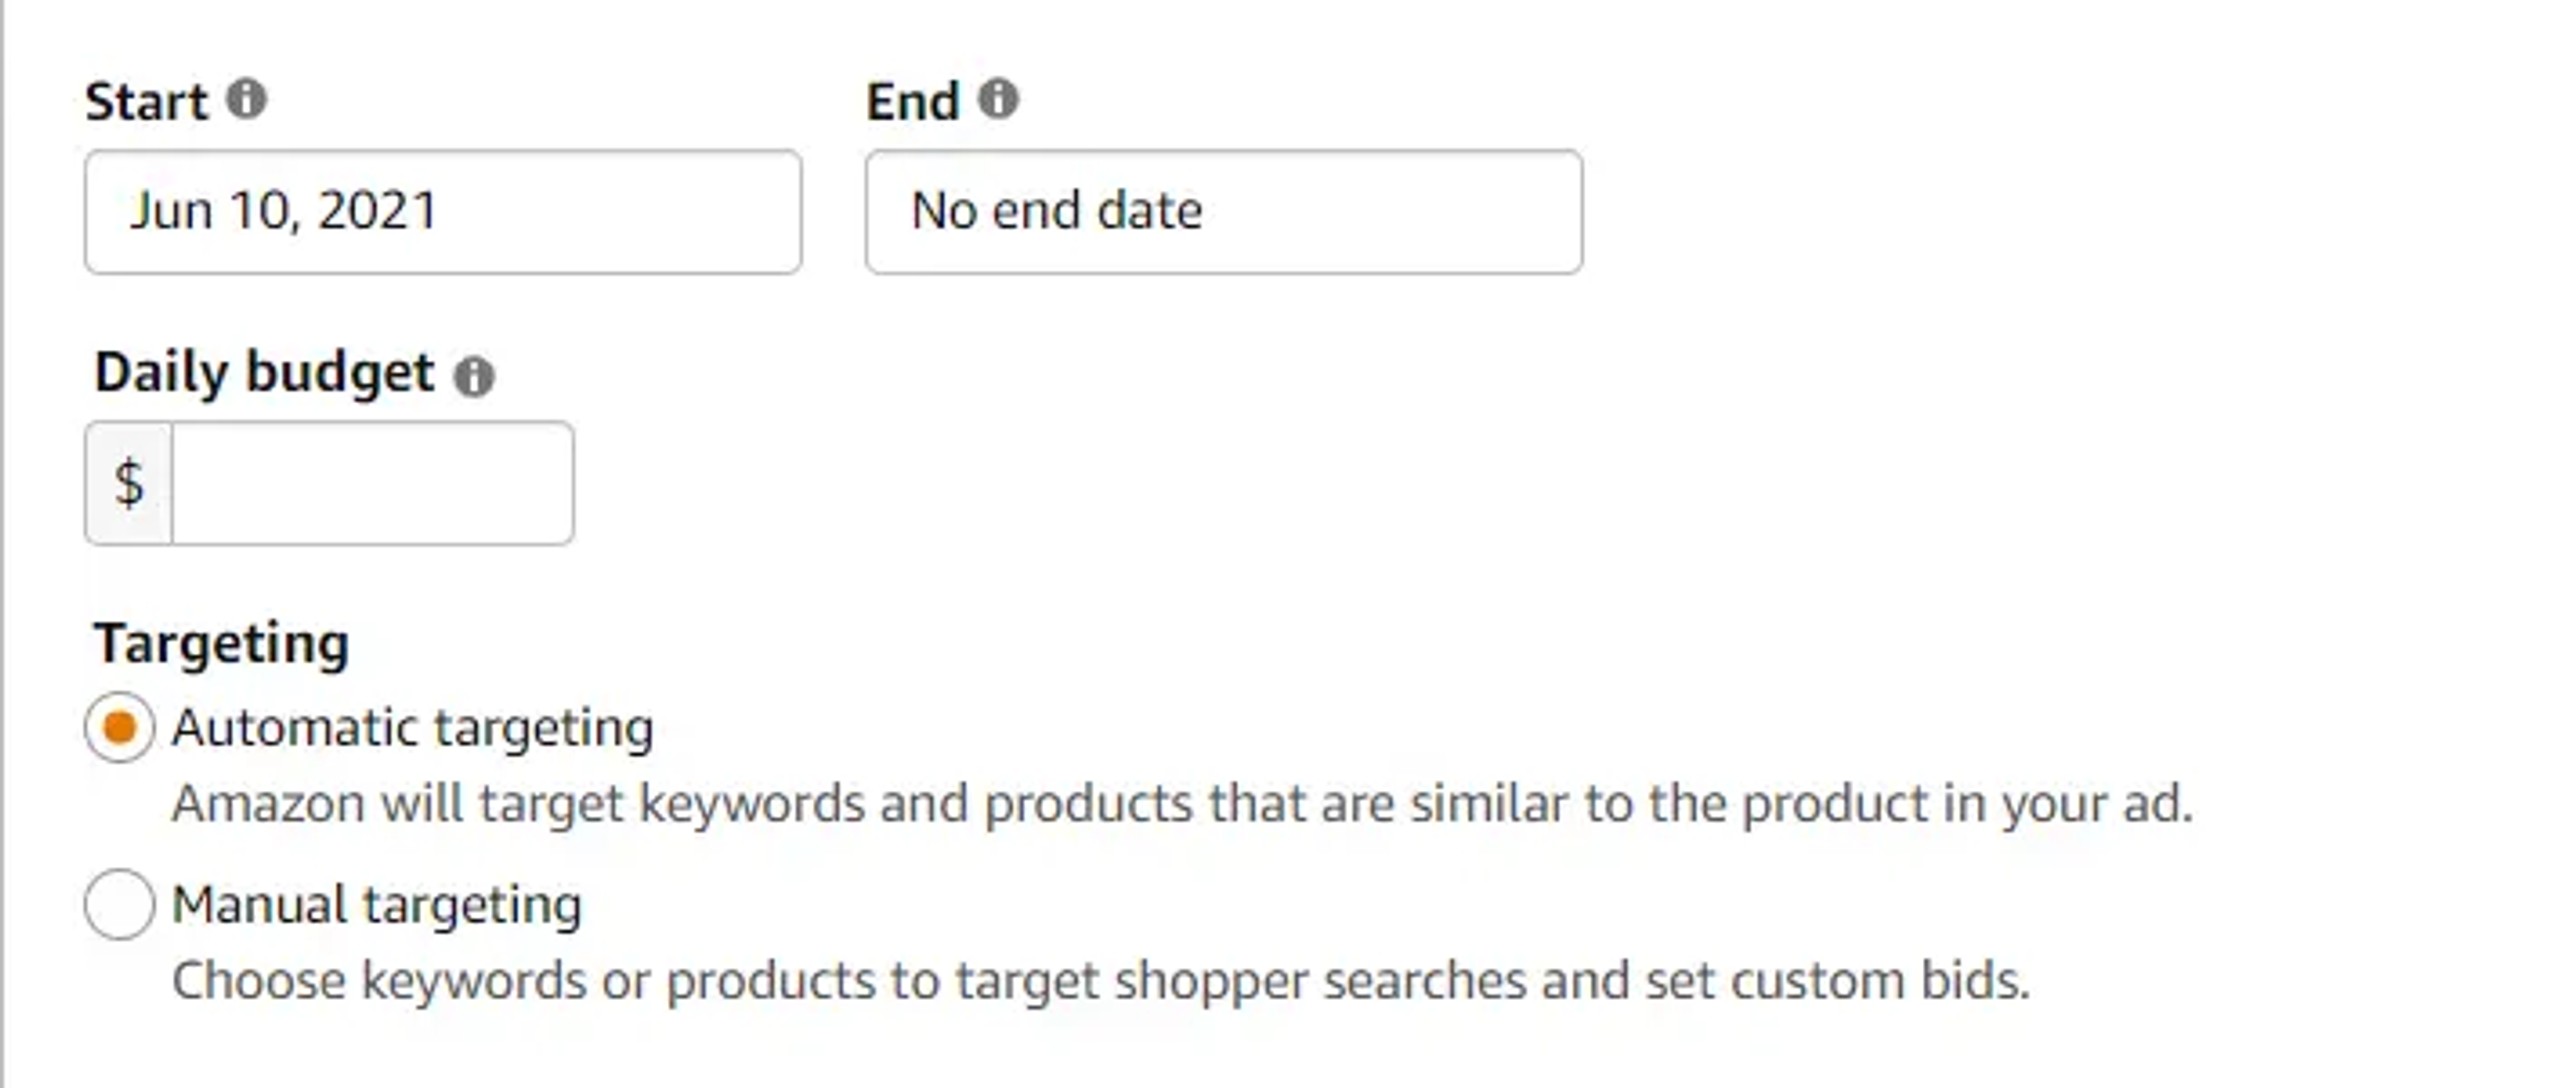This screenshot has height=1088, width=2560.
Task: Open the Start date picker field
Action: click(443, 212)
